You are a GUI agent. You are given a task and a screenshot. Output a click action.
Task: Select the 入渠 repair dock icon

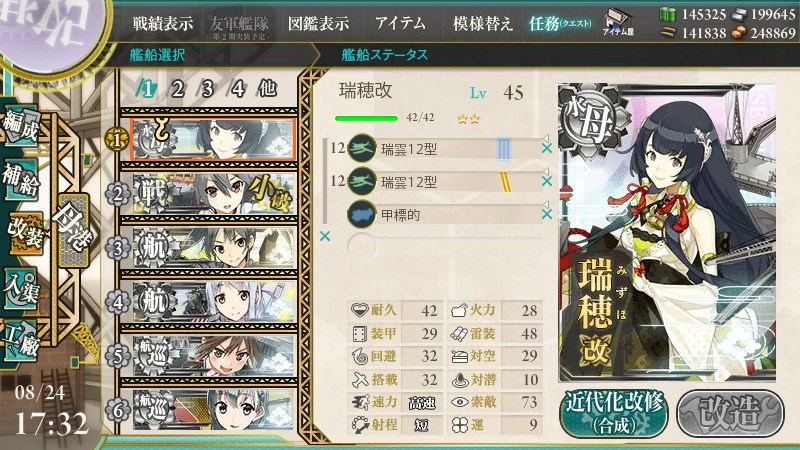pyautogui.click(x=20, y=290)
